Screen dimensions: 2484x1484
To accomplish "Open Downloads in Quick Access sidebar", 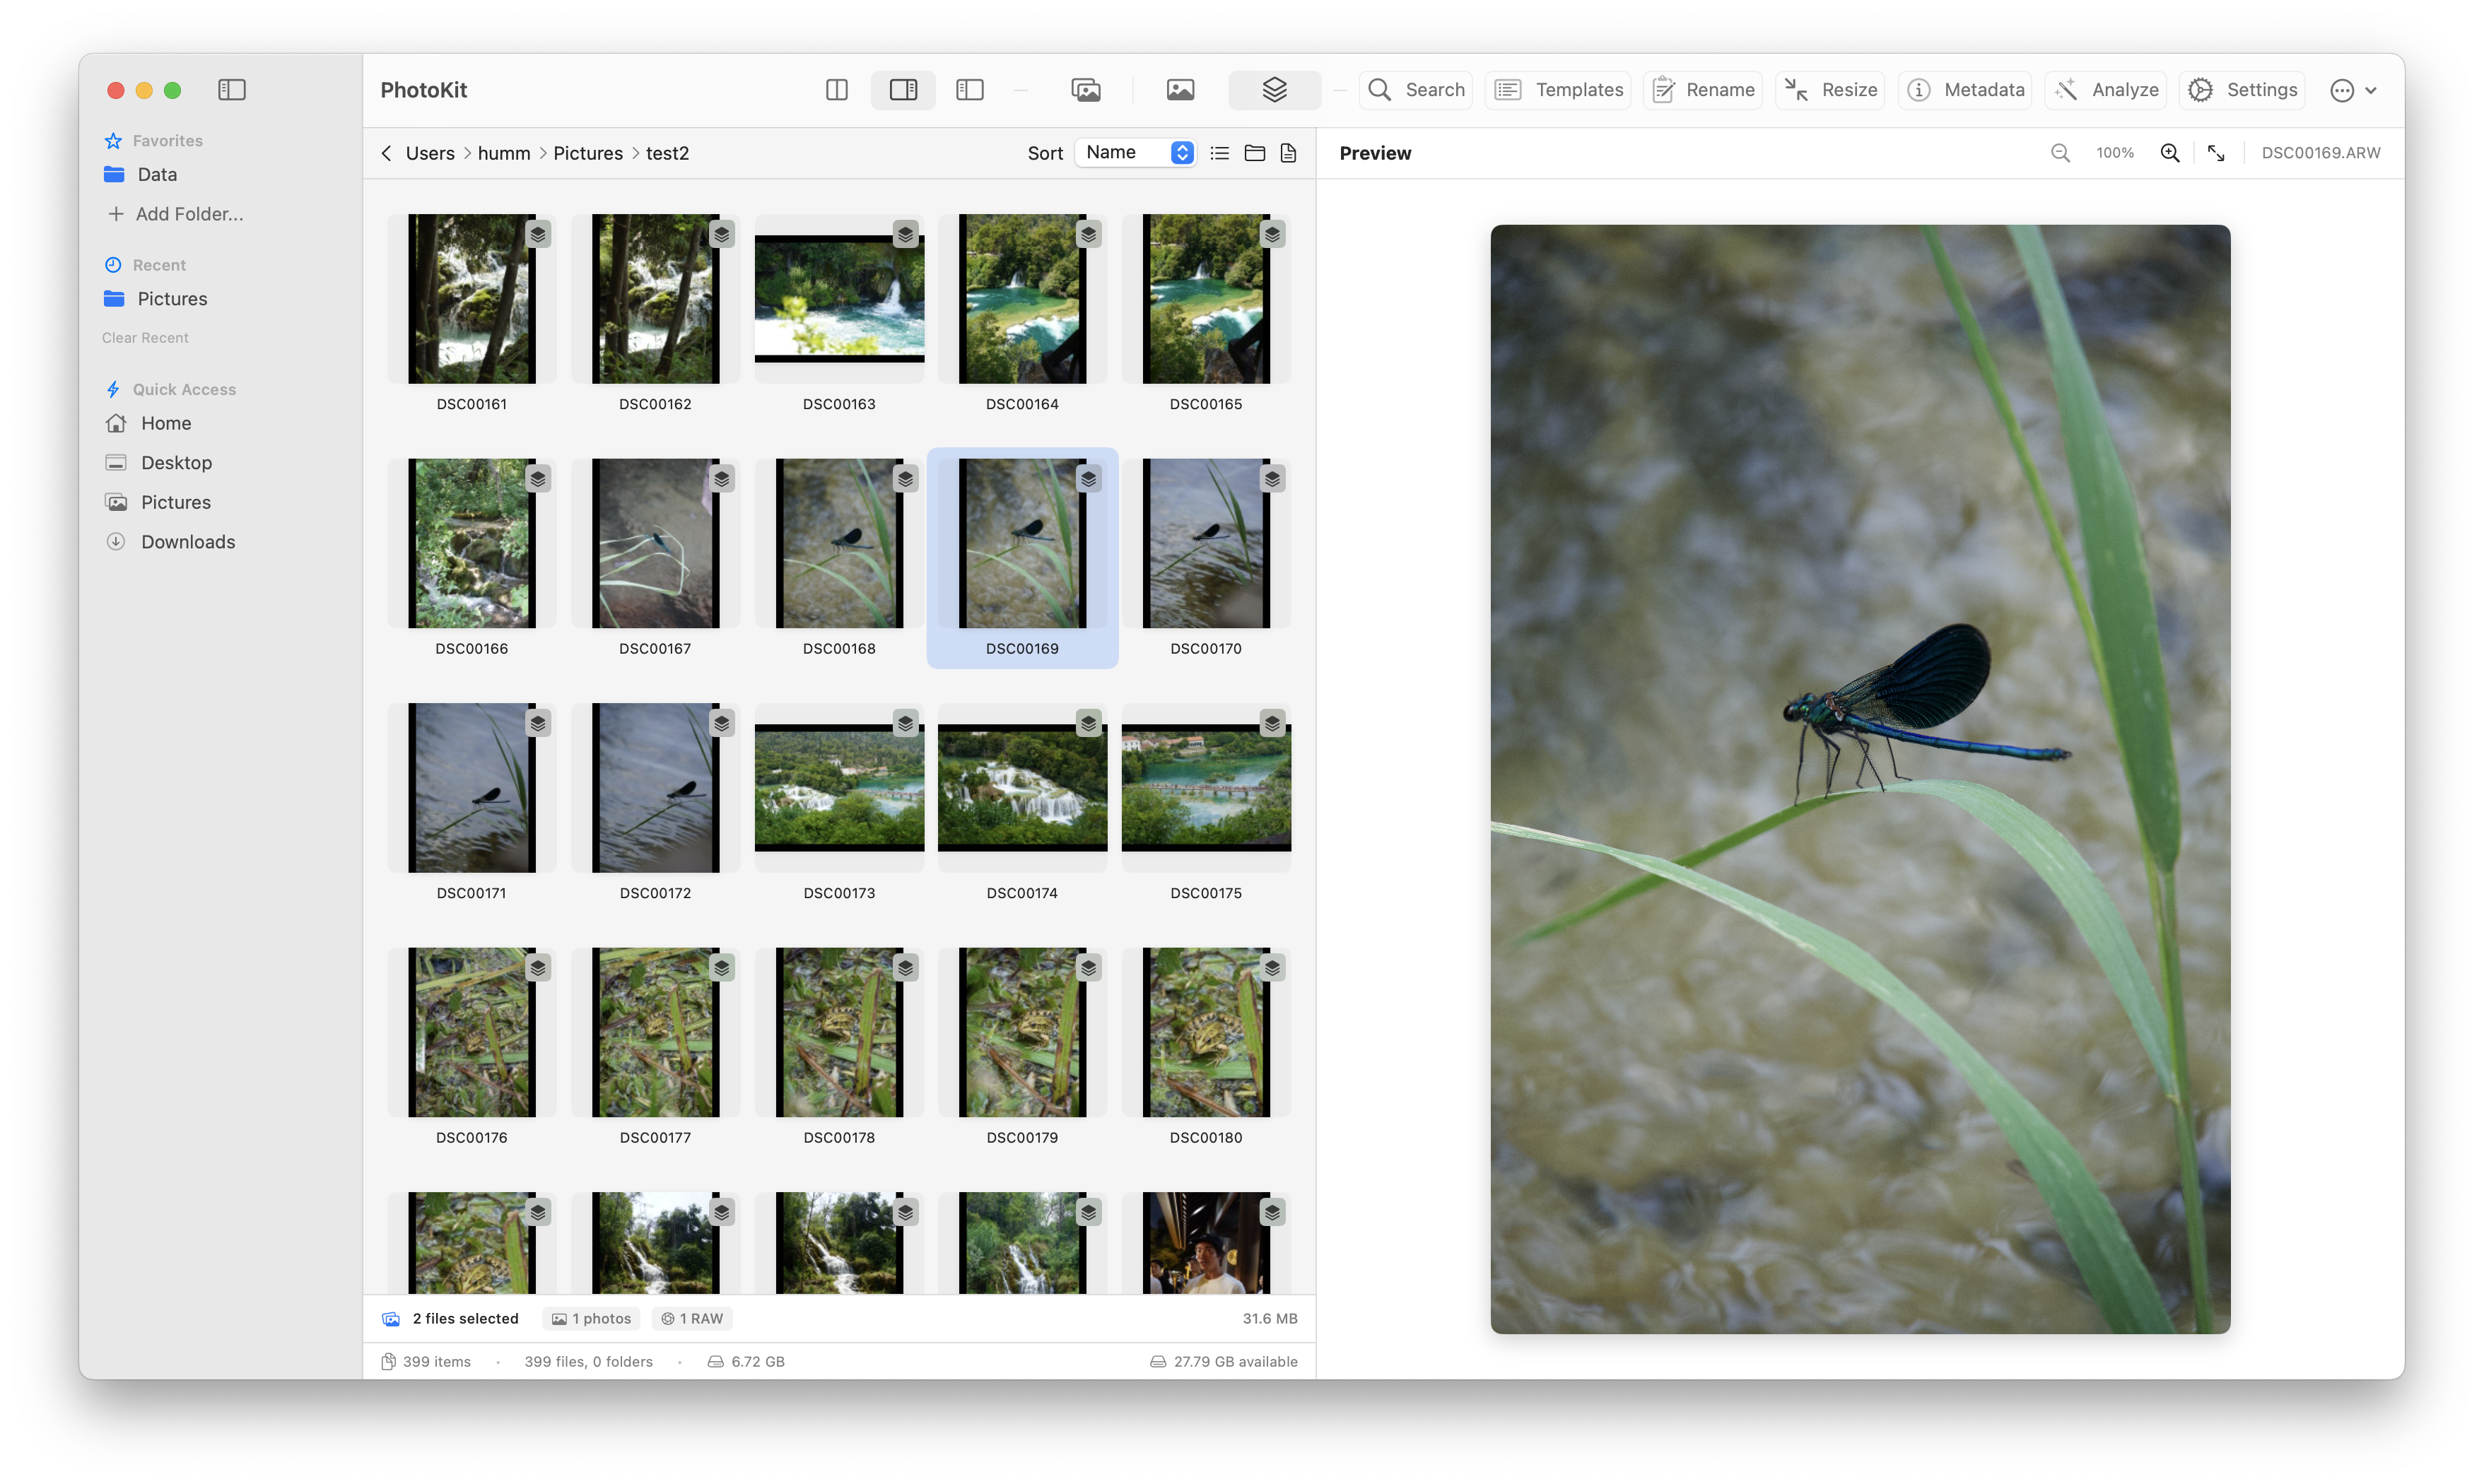I will coord(188,541).
